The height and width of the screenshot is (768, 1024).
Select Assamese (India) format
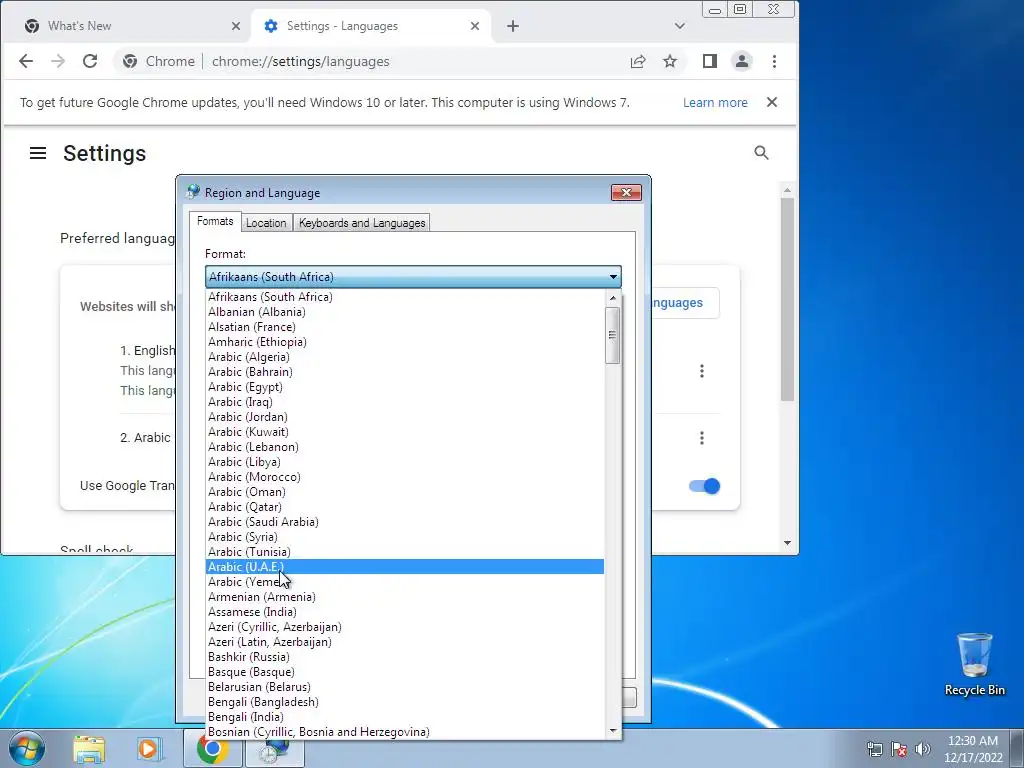pyautogui.click(x=405, y=612)
